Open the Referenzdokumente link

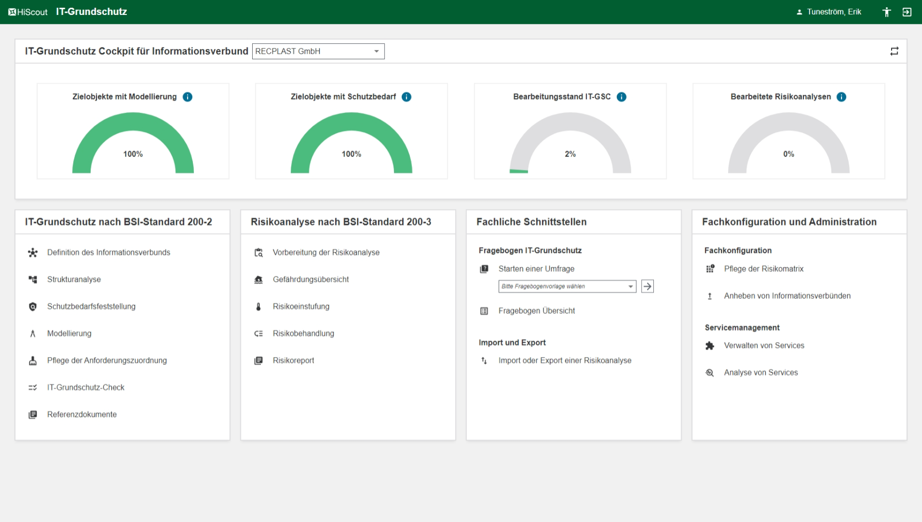(82, 415)
